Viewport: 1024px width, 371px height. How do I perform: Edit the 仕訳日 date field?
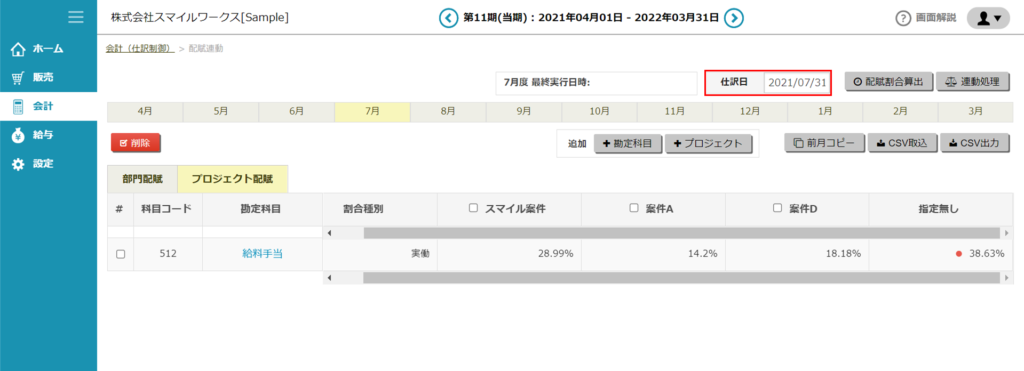click(797, 83)
